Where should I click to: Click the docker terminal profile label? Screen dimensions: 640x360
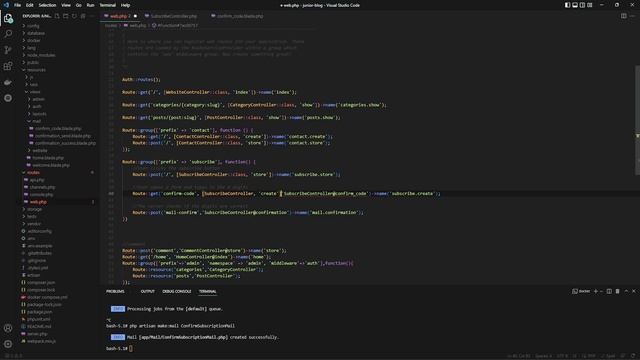[x=581, y=291]
